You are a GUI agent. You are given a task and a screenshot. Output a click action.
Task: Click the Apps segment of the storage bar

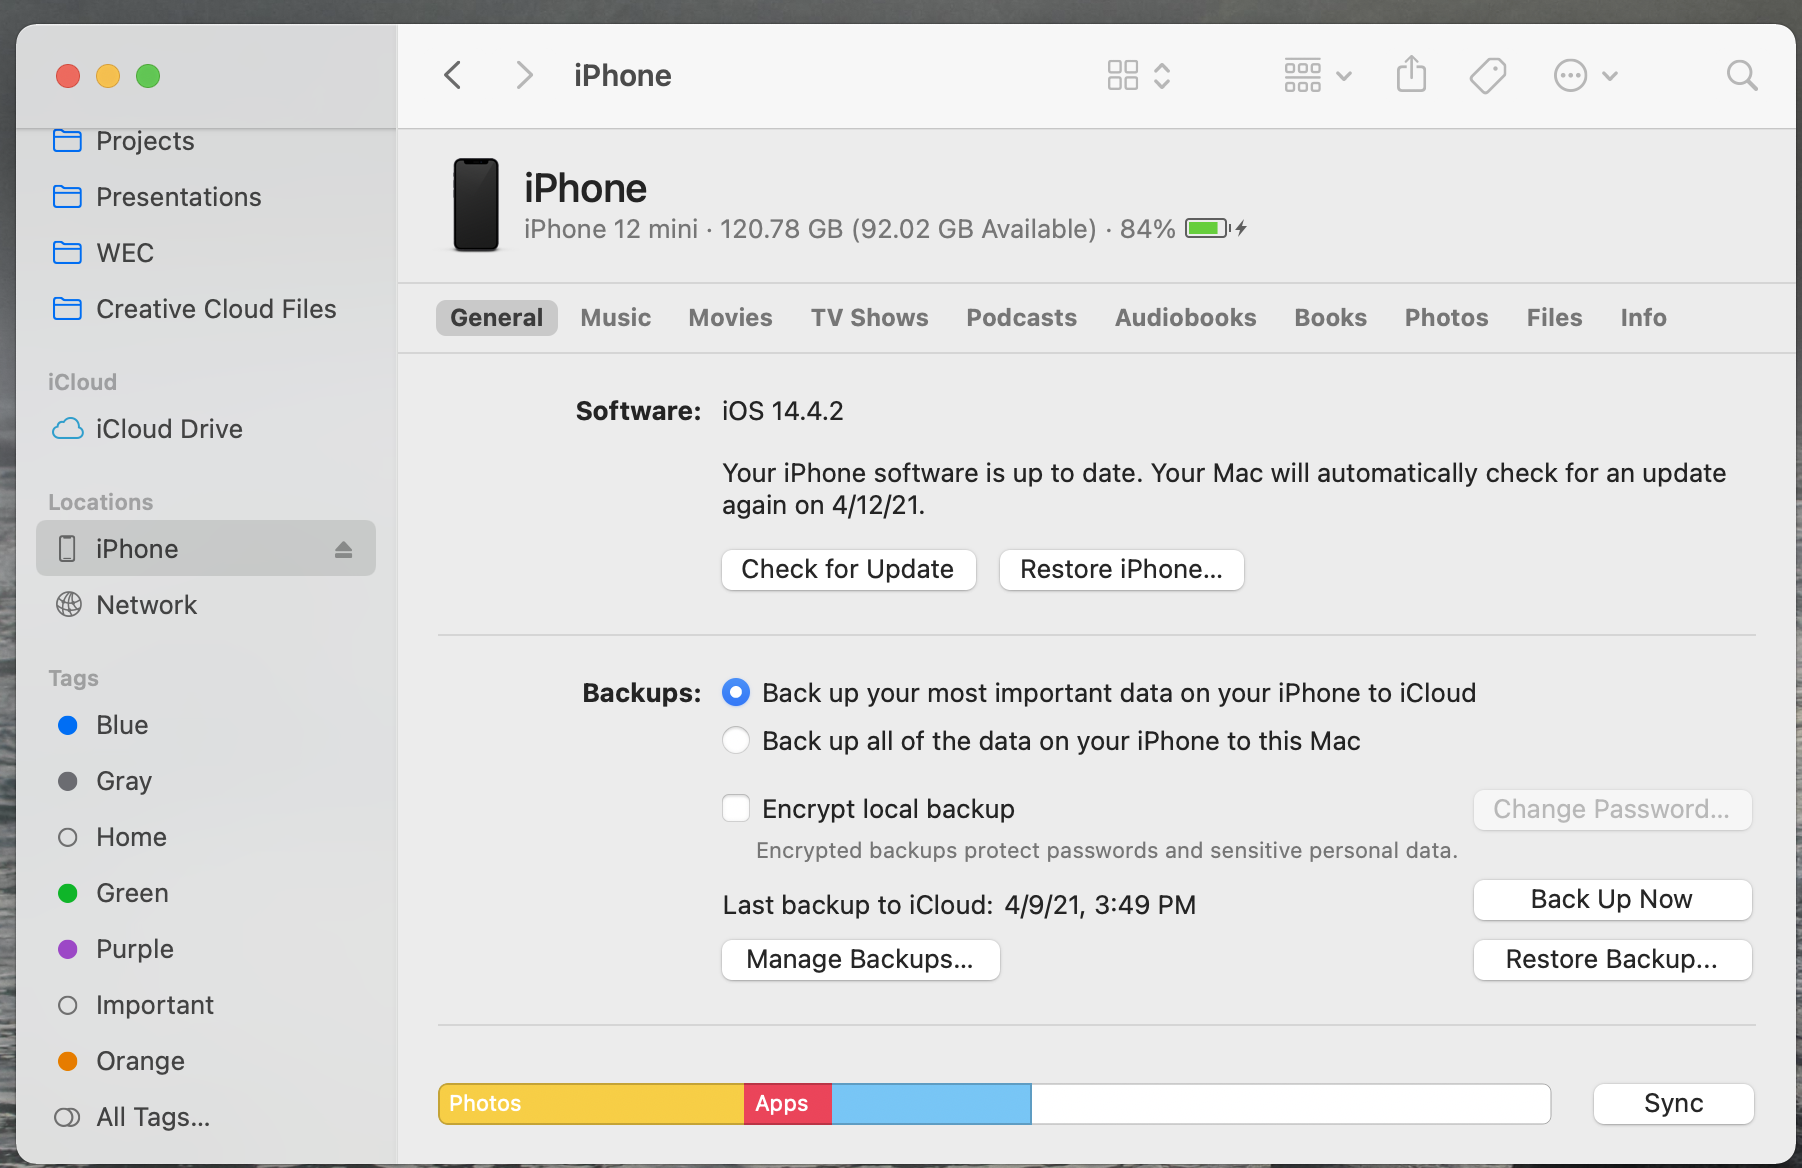coord(788,1104)
